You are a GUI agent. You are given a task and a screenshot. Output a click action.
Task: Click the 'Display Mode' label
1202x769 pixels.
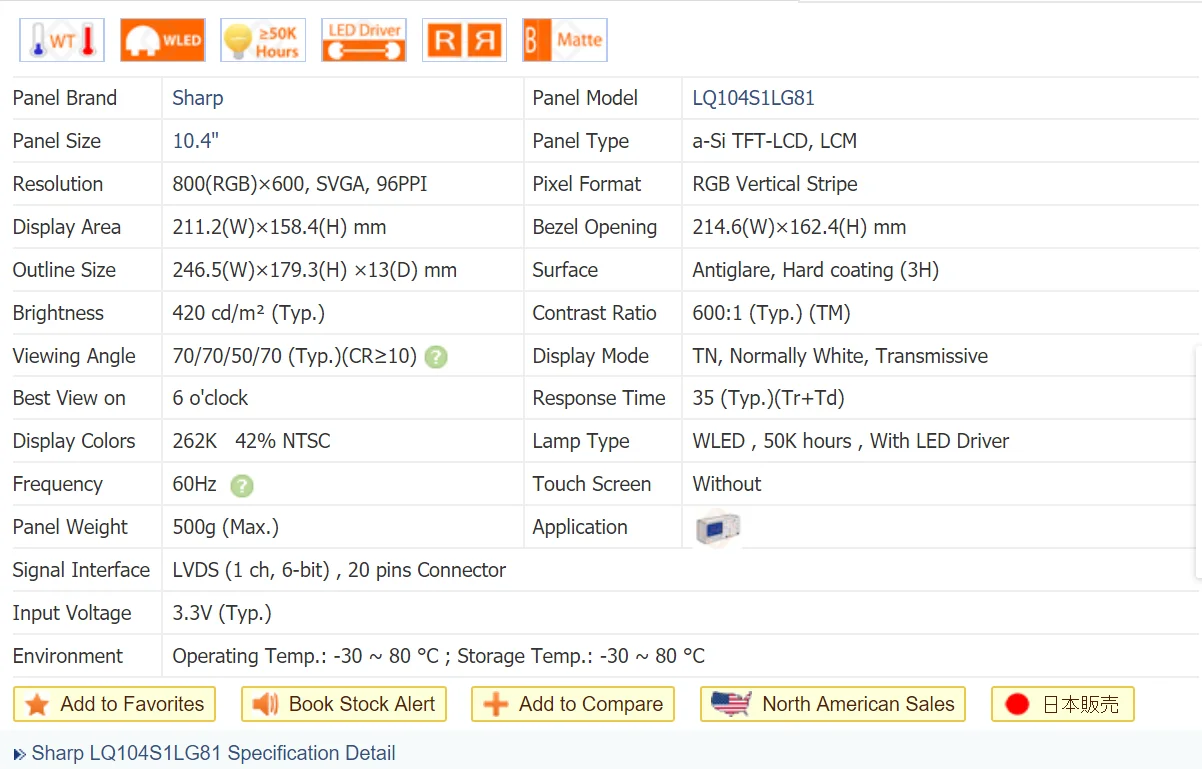coord(591,356)
